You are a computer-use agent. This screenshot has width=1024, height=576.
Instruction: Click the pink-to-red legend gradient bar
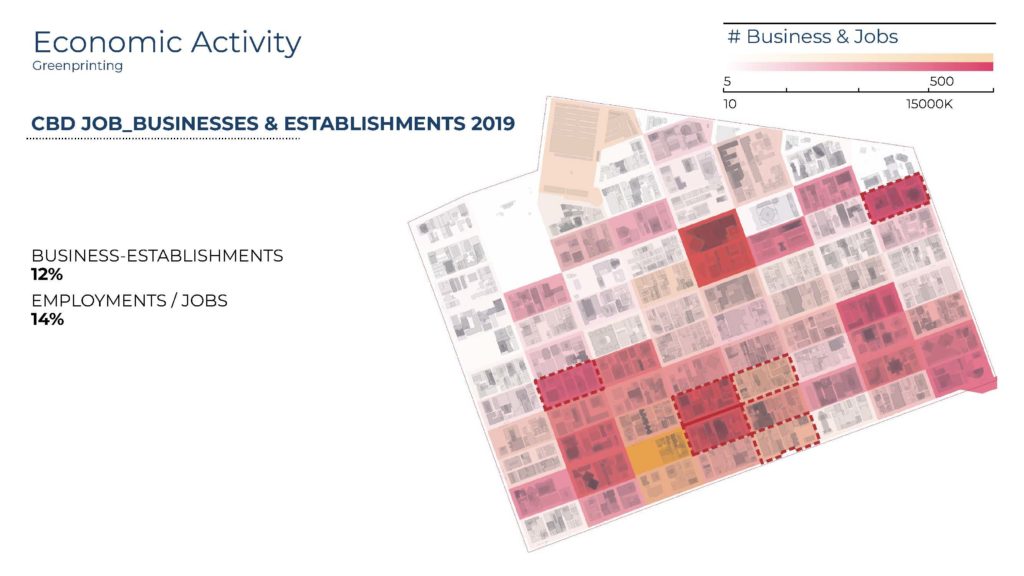(859, 66)
